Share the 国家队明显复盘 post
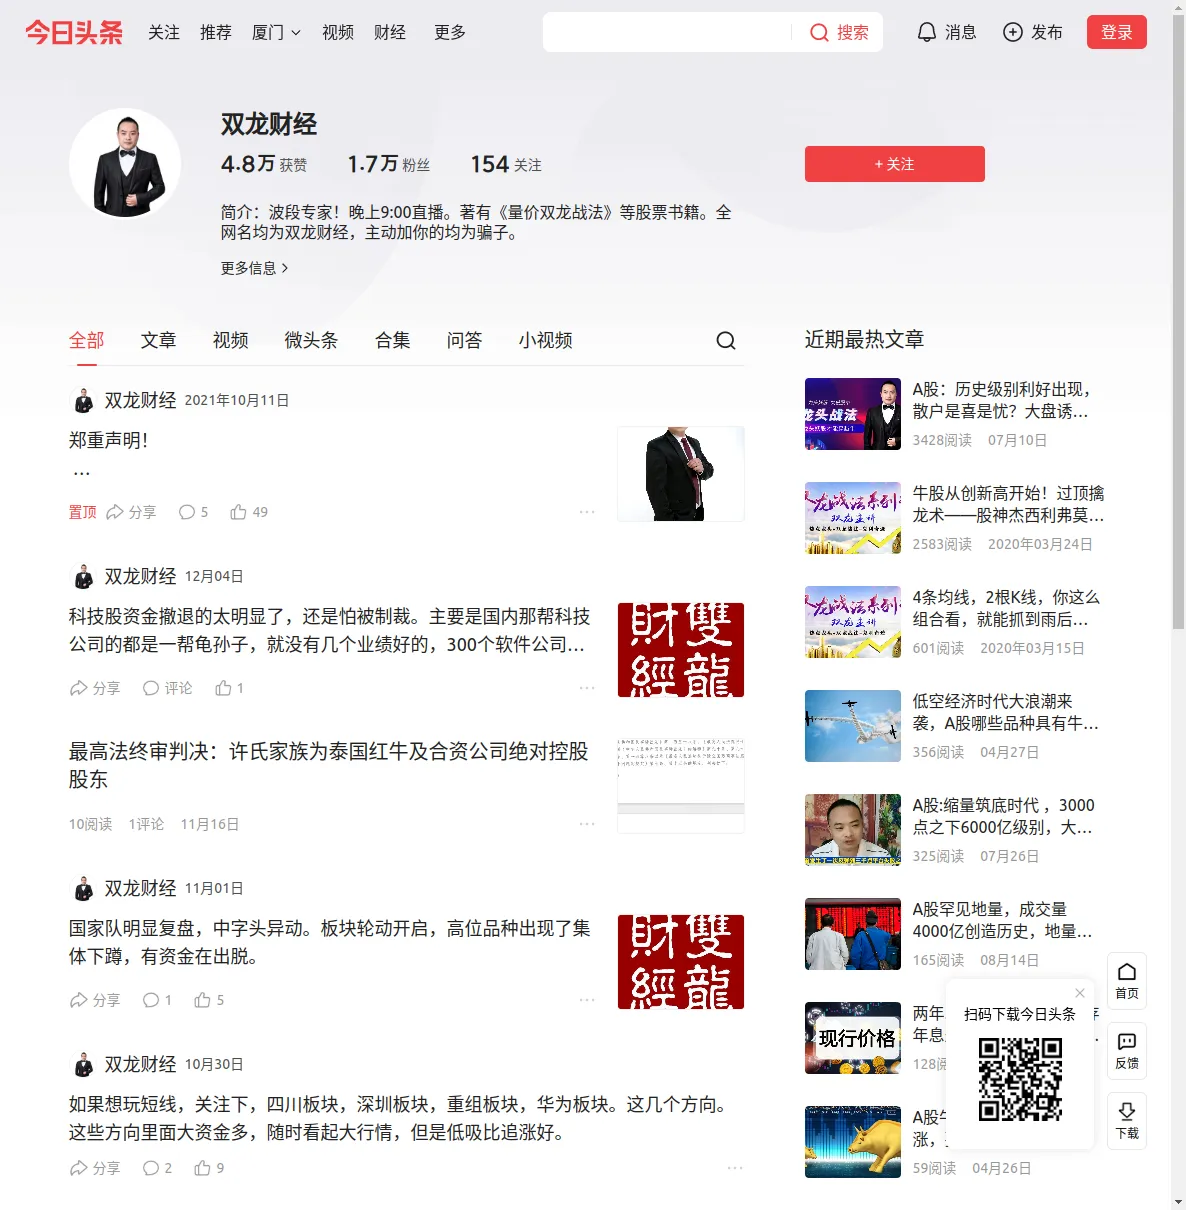Image resolution: width=1186 pixels, height=1210 pixels. [x=95, y=1000]
